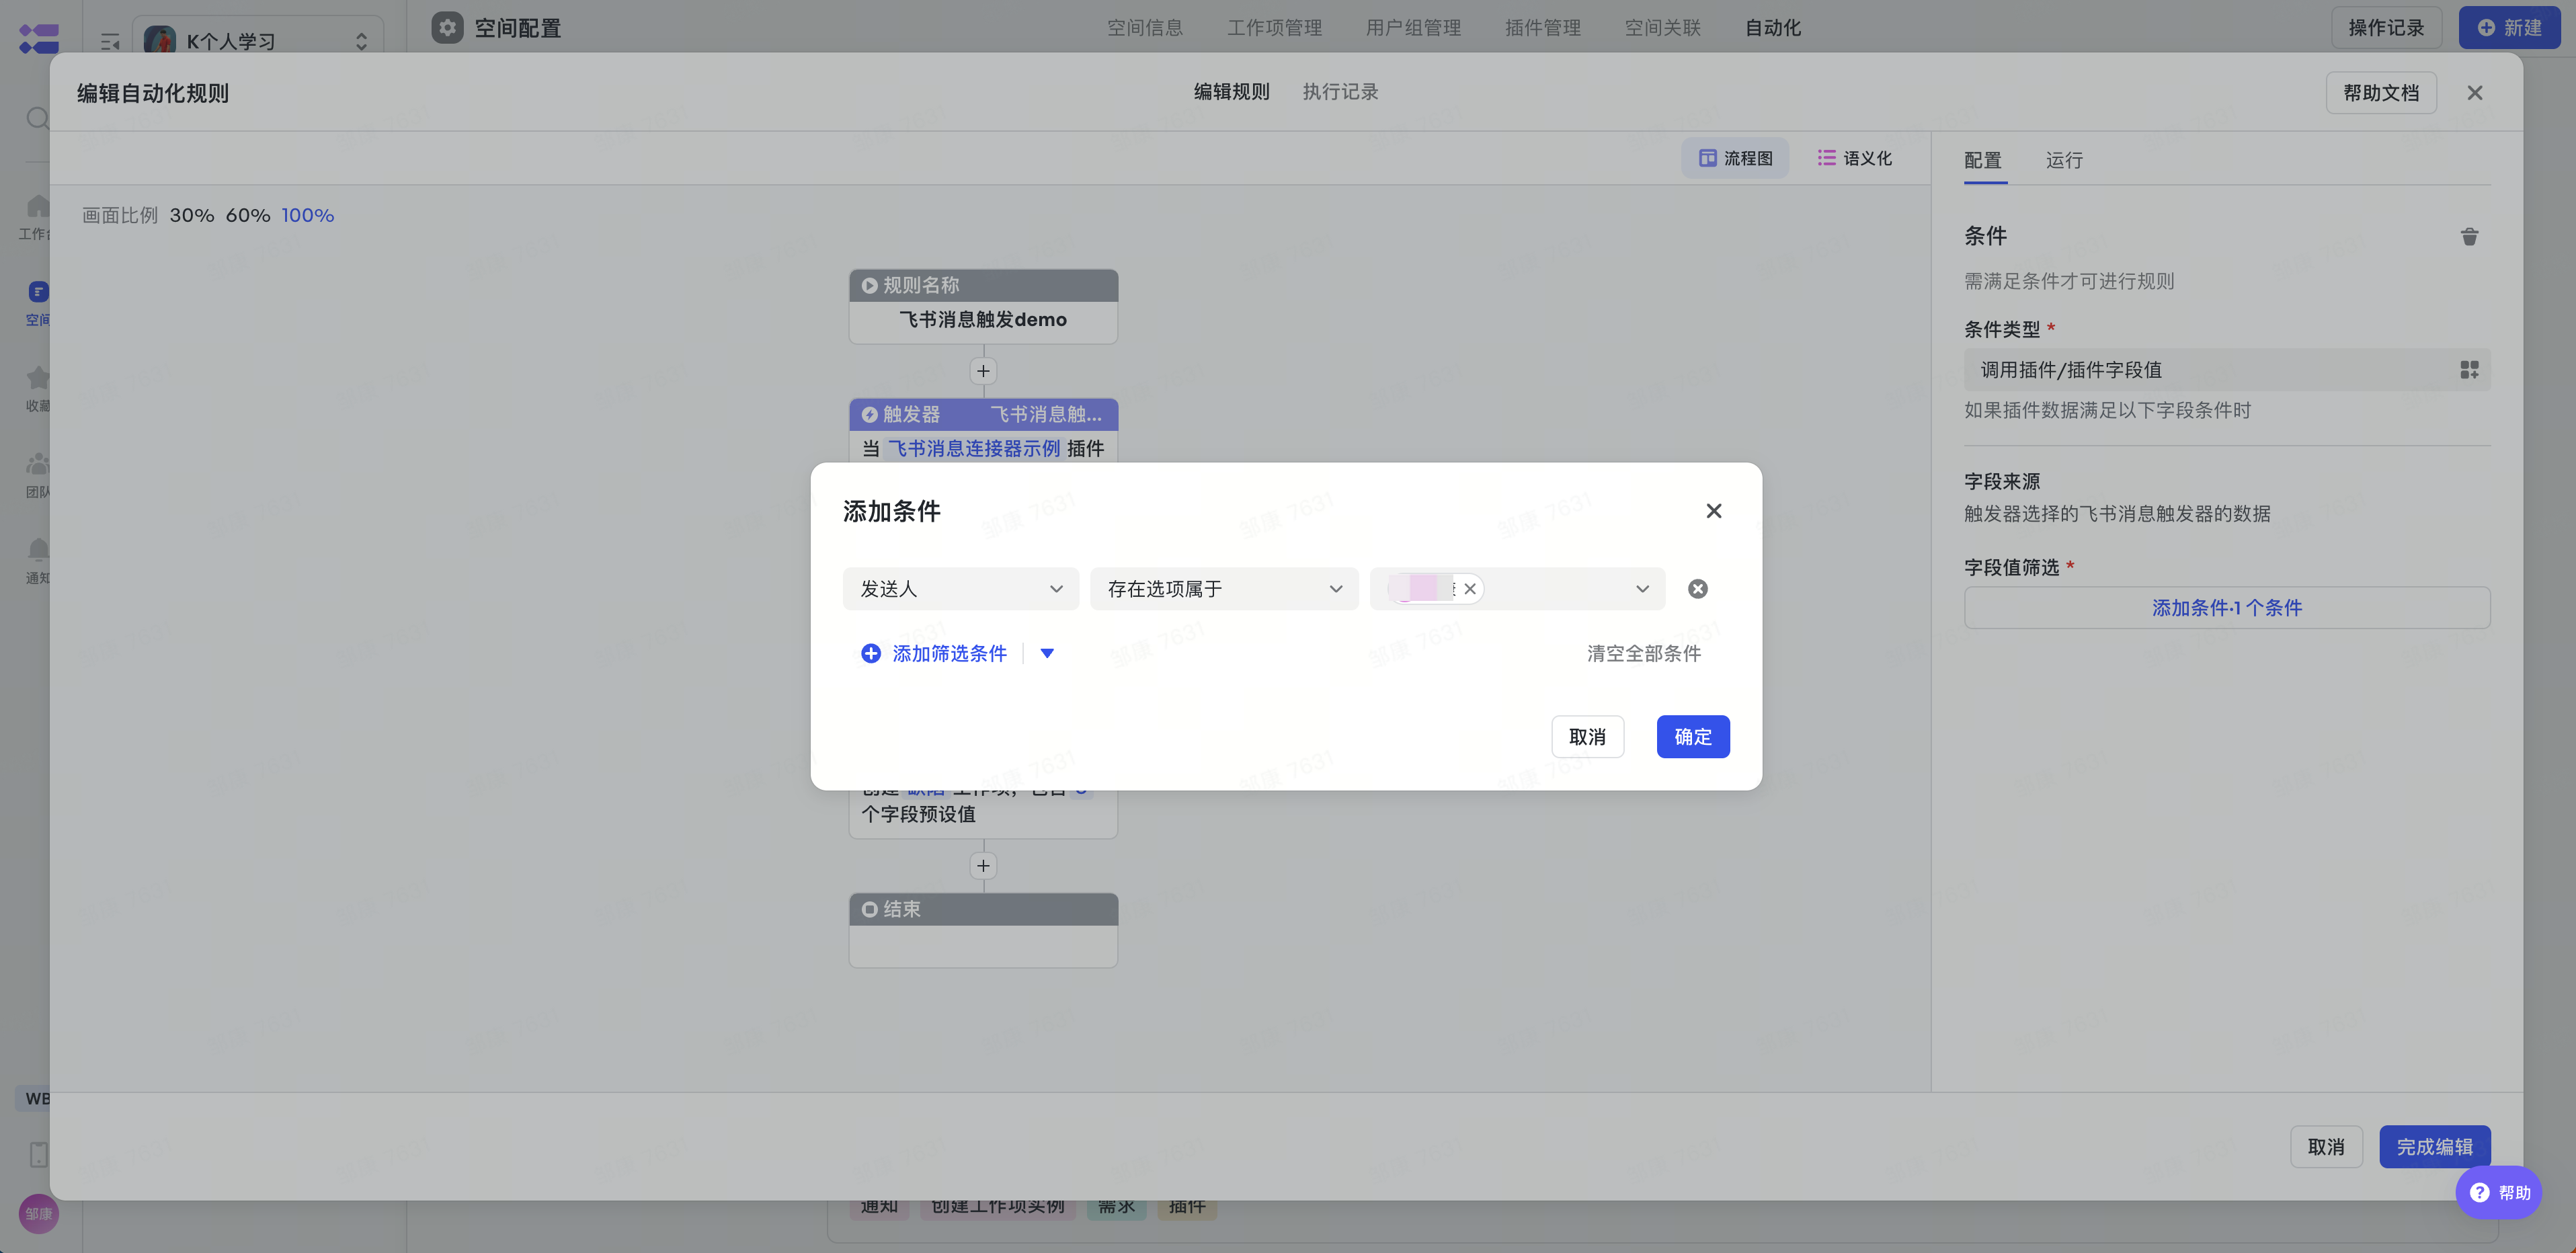Screen dimensions: 2576x1253
Task: Switch to the 流程图 view
Action: [1735, 158]
